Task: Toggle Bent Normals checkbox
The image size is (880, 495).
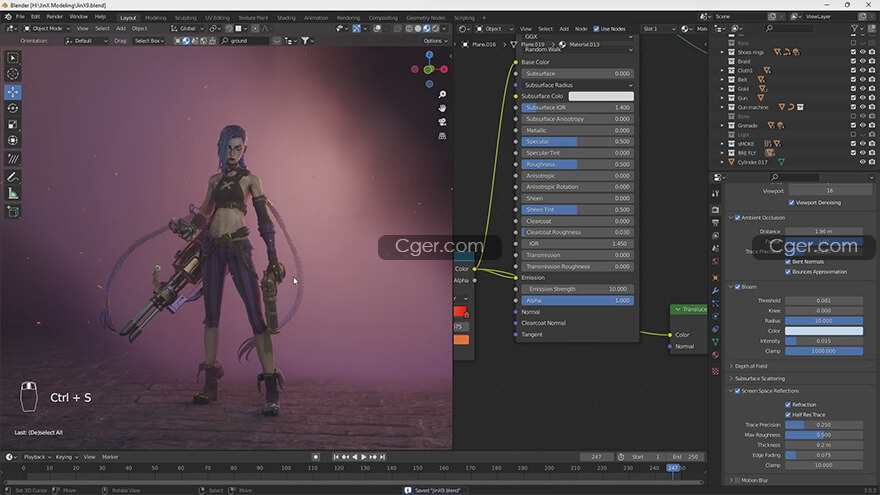Action: click(x=788, y=262)
